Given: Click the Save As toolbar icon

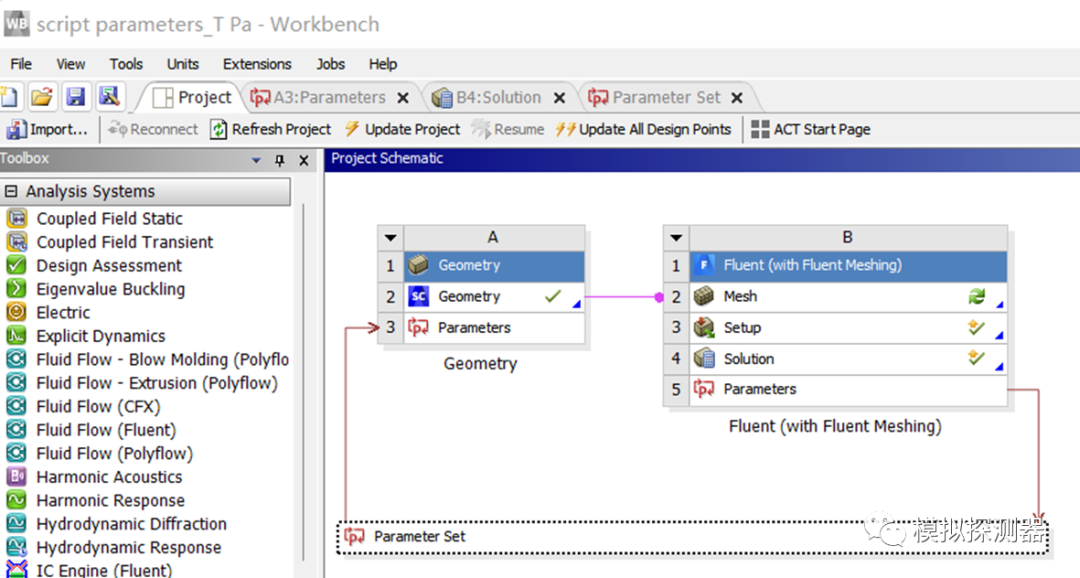Looking at the screenshot, I should coord(109,97).
